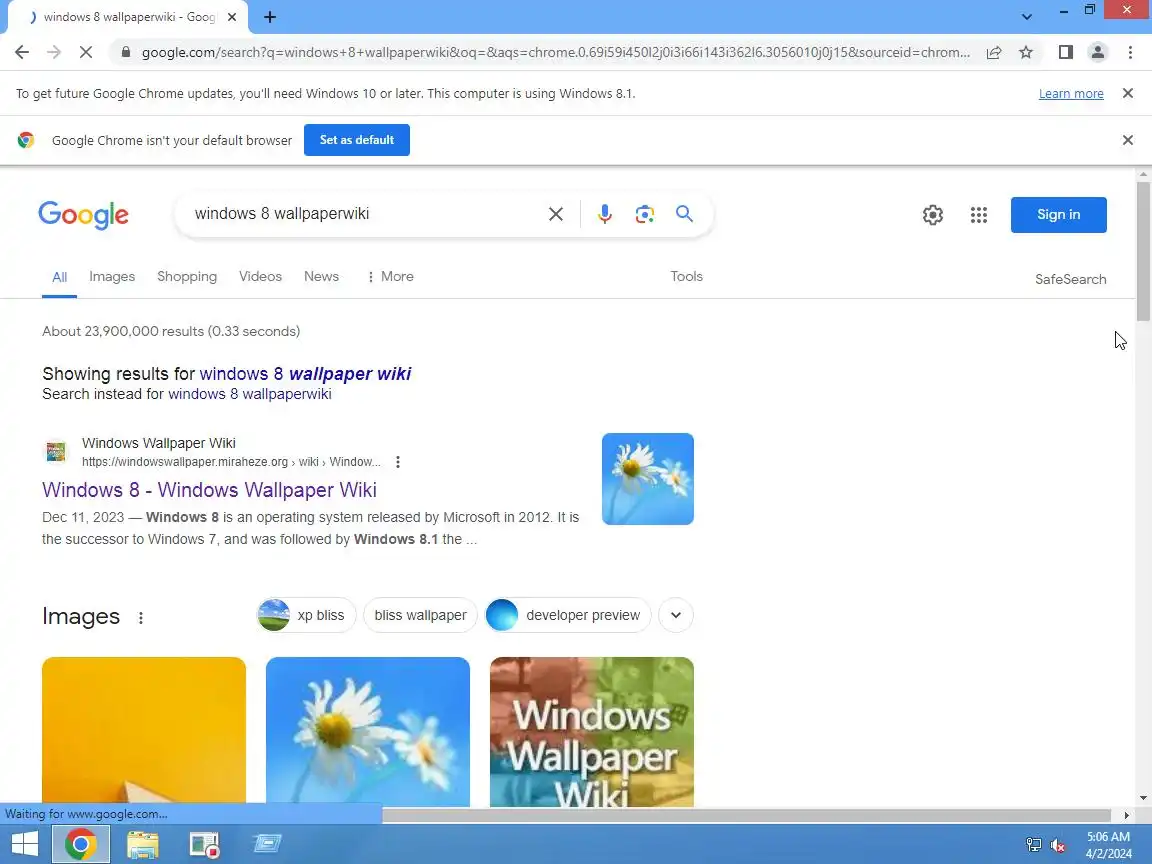Switch to the Images tab
1152x864 pixels.
[x=112, y=276]
